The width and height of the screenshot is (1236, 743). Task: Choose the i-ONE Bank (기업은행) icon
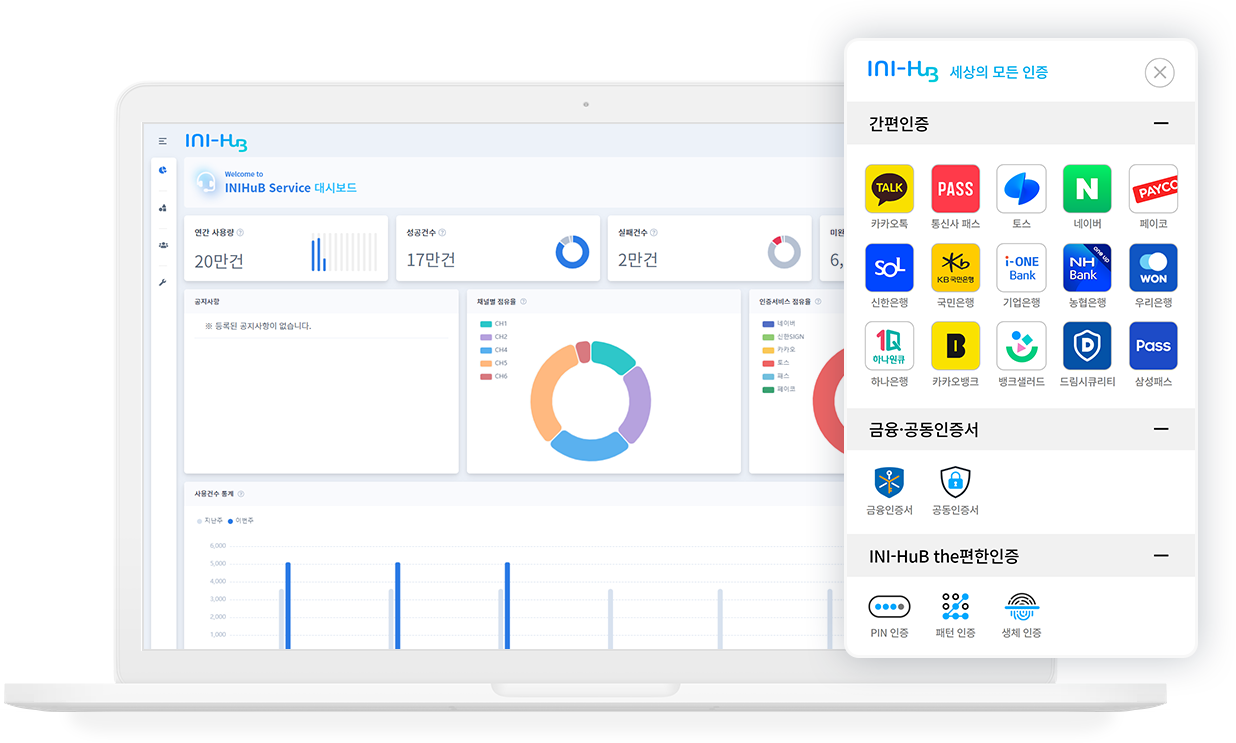click(1021, 268)
